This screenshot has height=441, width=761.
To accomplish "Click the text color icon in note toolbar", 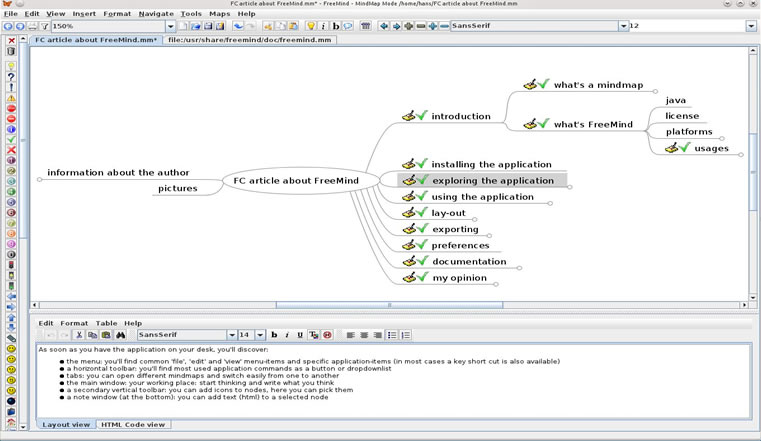I will pos(314,335).
